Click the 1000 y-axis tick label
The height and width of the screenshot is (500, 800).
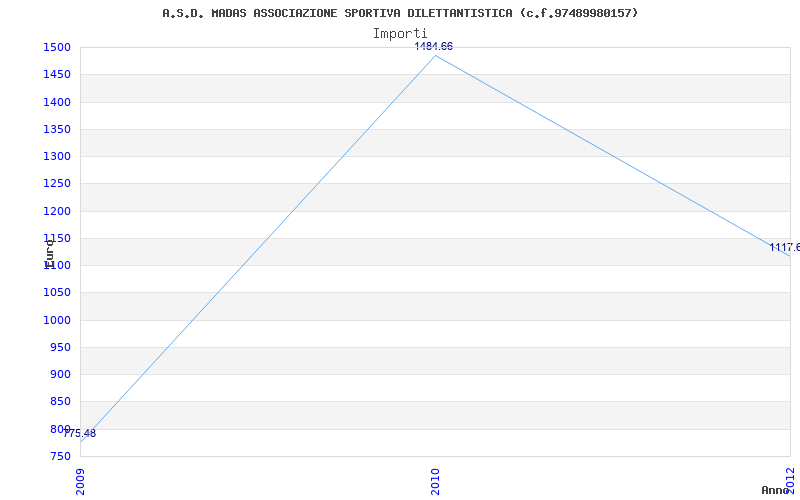click(56, 320)
